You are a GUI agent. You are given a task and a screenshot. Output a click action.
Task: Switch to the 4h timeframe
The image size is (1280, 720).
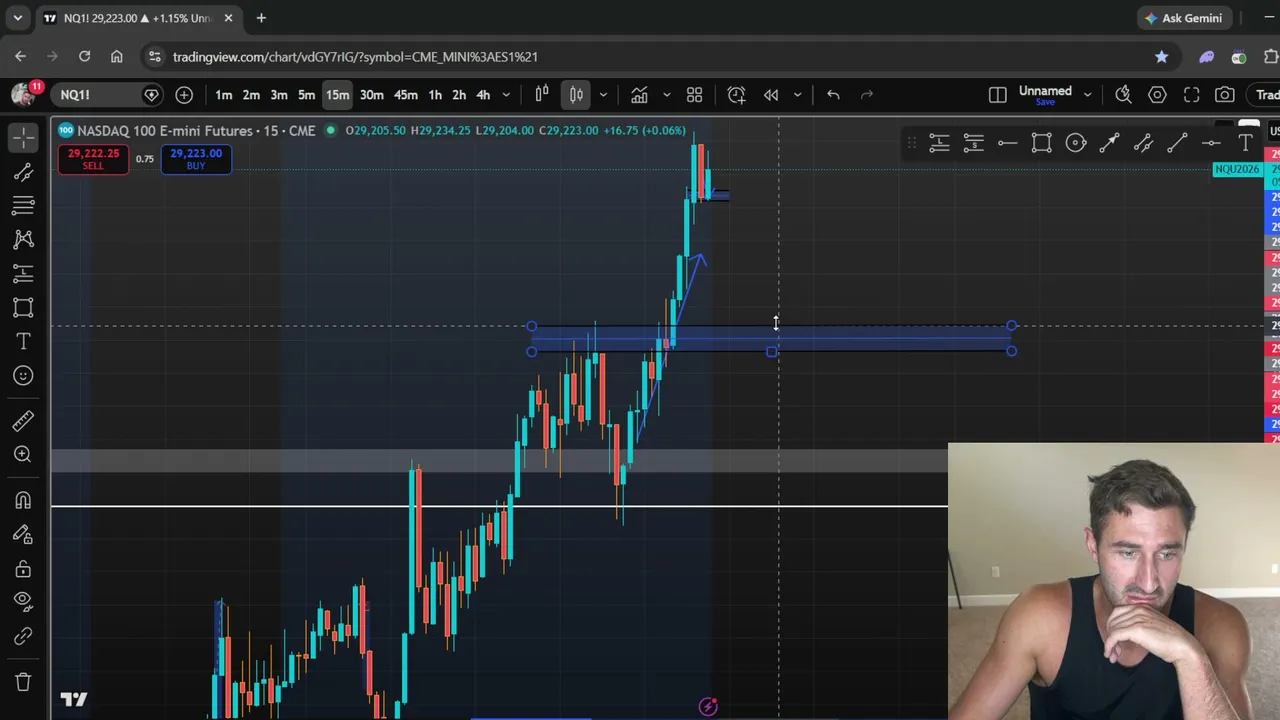(483, 95)
